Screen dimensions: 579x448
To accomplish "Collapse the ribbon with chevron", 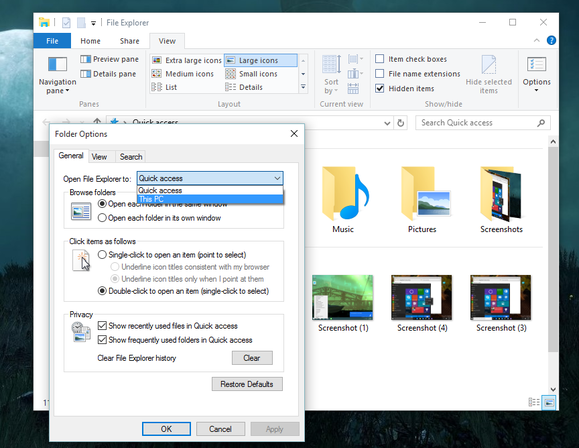I will (537, 41).
